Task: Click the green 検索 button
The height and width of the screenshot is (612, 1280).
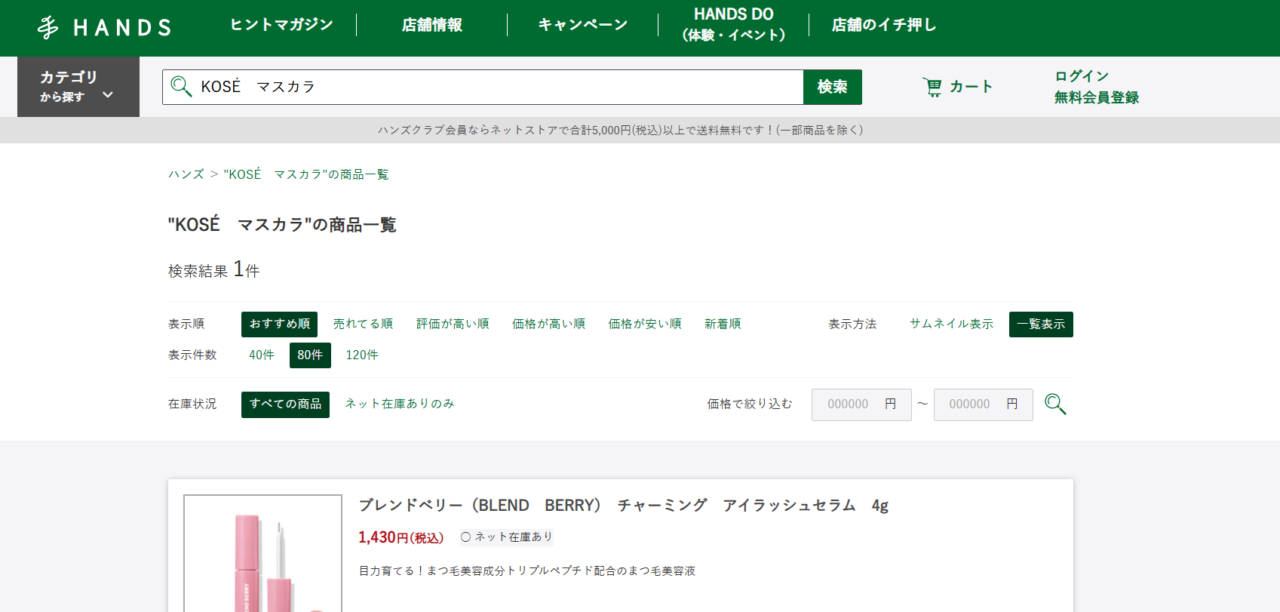Action: (x=832, y=87)
